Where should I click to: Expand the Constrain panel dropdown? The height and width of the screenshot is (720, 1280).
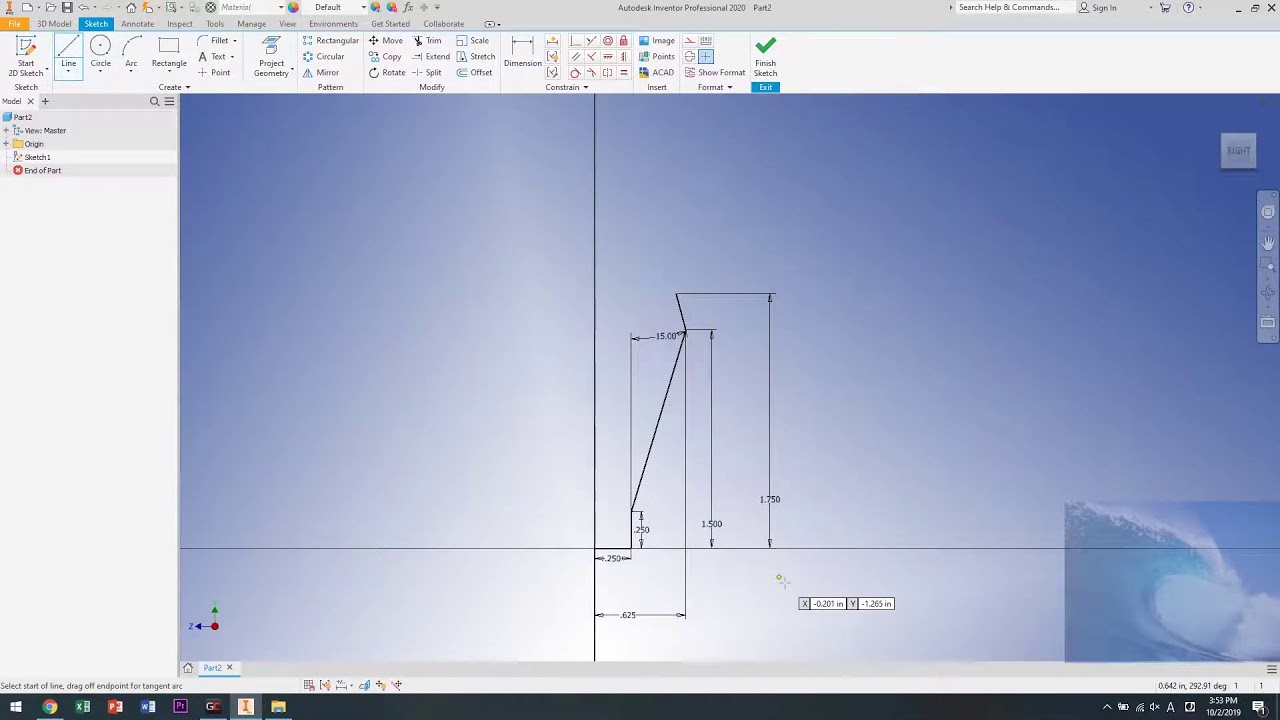click(567, 87)
